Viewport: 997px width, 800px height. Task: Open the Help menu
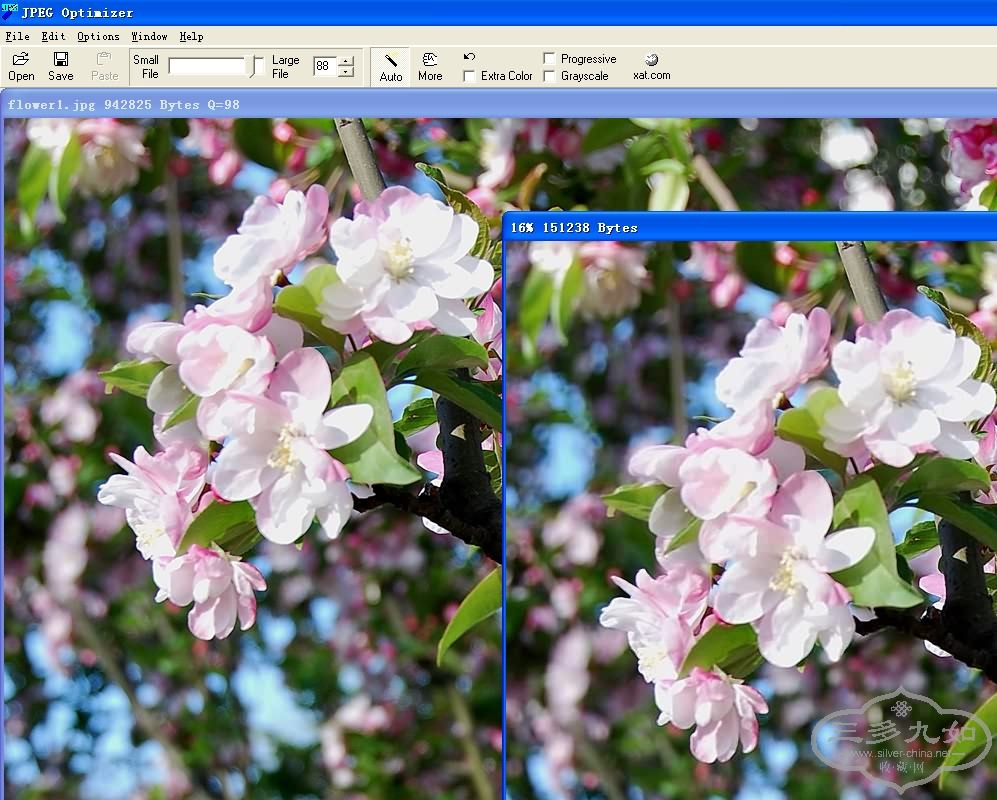pos(191,36)
